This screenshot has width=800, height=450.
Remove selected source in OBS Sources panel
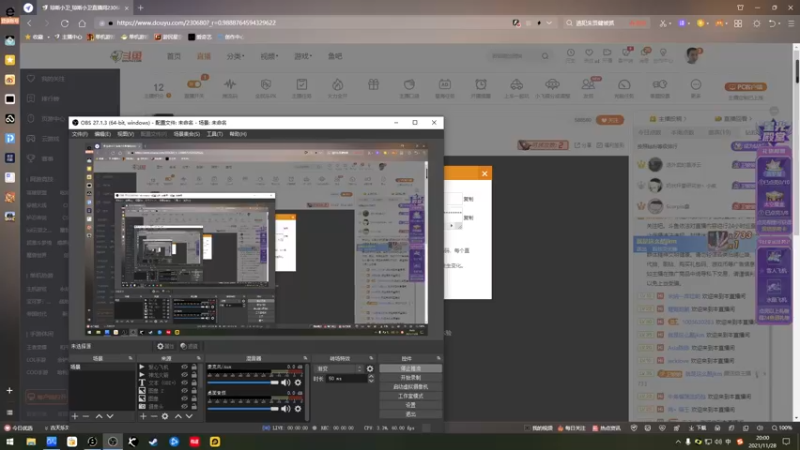pos(154,416)
